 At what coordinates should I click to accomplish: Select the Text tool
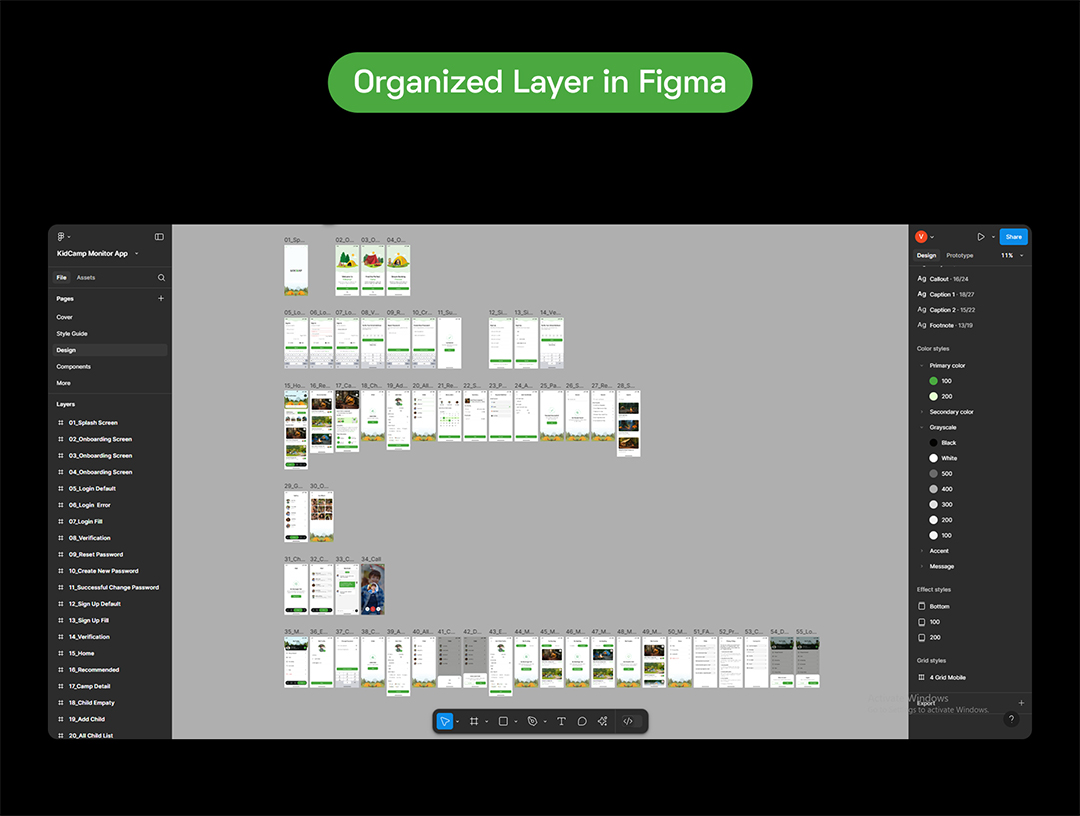pos(561,721)
